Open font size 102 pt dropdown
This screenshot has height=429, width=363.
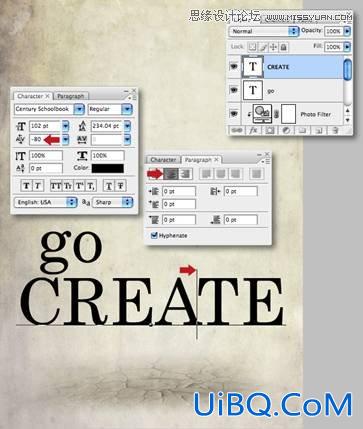point(65,126)
